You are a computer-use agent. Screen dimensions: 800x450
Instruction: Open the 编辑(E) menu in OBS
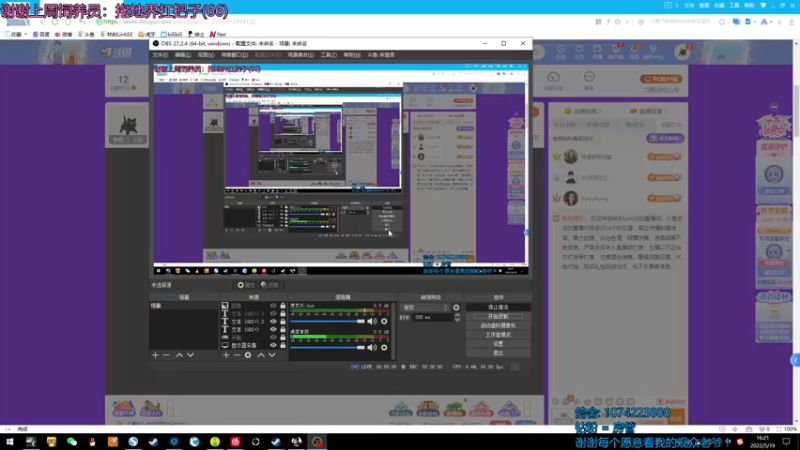183,55
